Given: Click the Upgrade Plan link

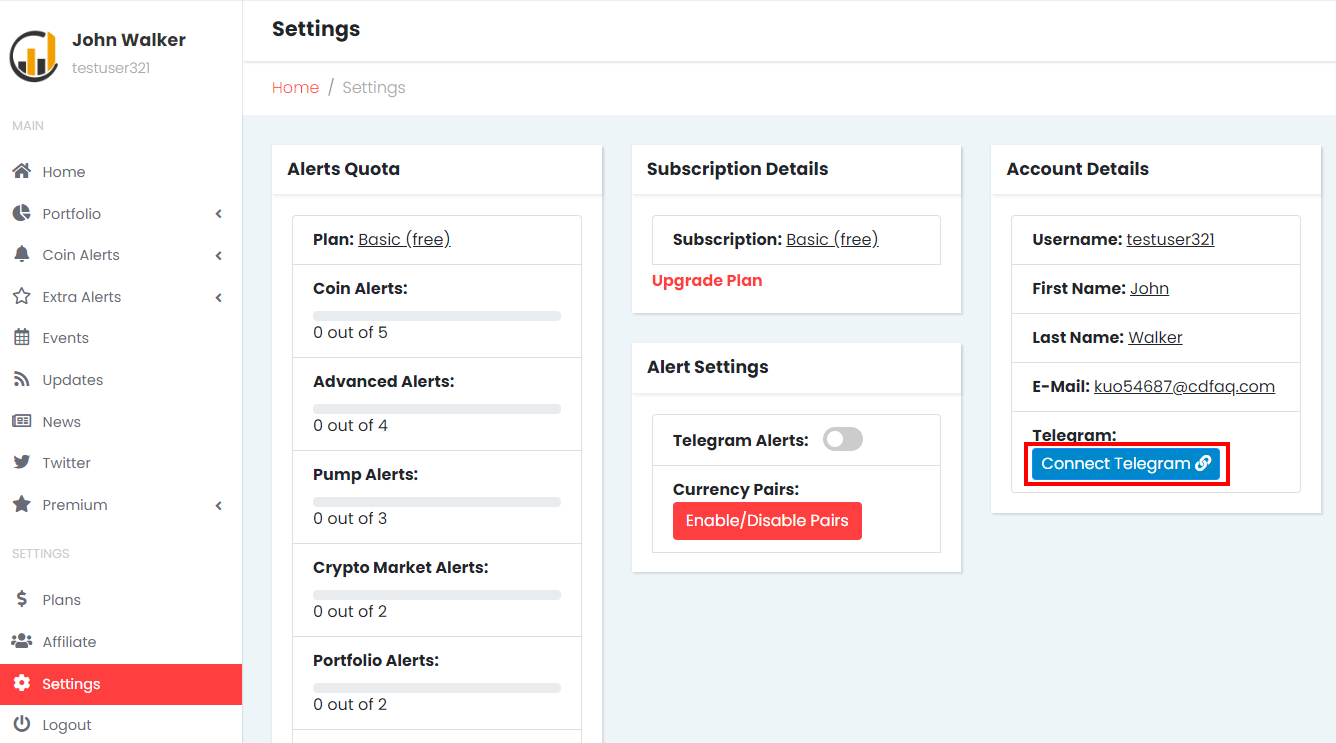Looking at the screenshot, I should tap(707, 280).
